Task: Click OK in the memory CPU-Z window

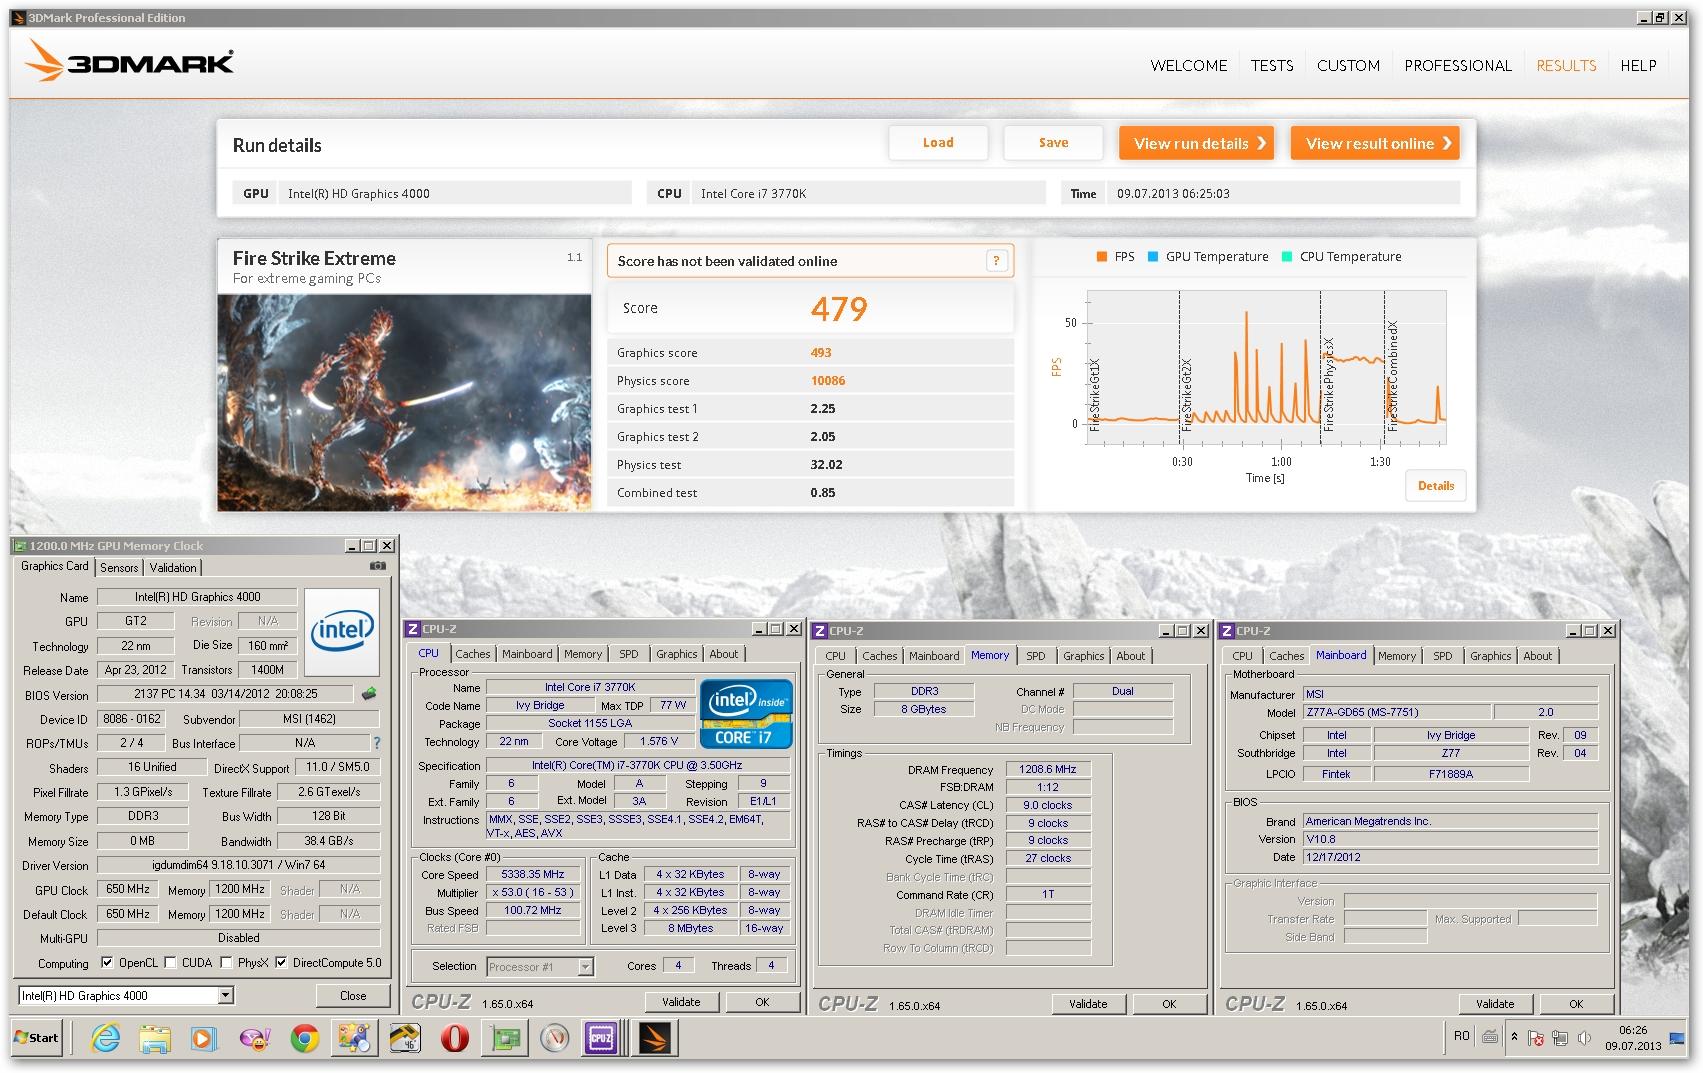Action: point(1169,1004)
